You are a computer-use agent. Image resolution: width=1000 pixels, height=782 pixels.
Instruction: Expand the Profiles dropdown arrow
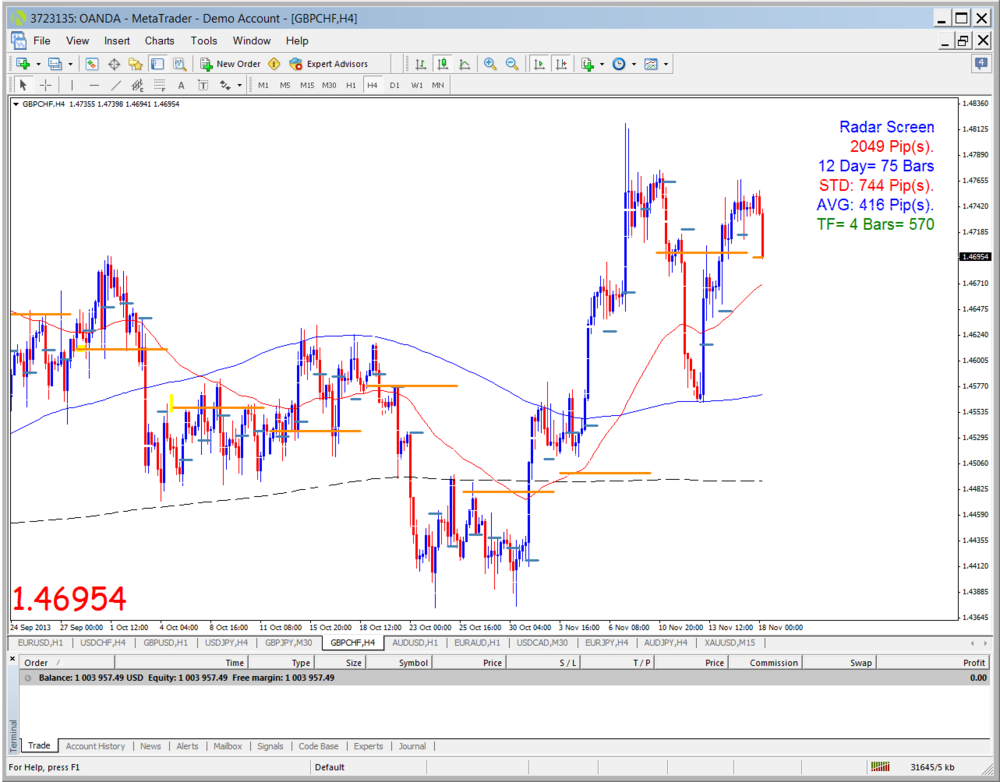[70, 64]
